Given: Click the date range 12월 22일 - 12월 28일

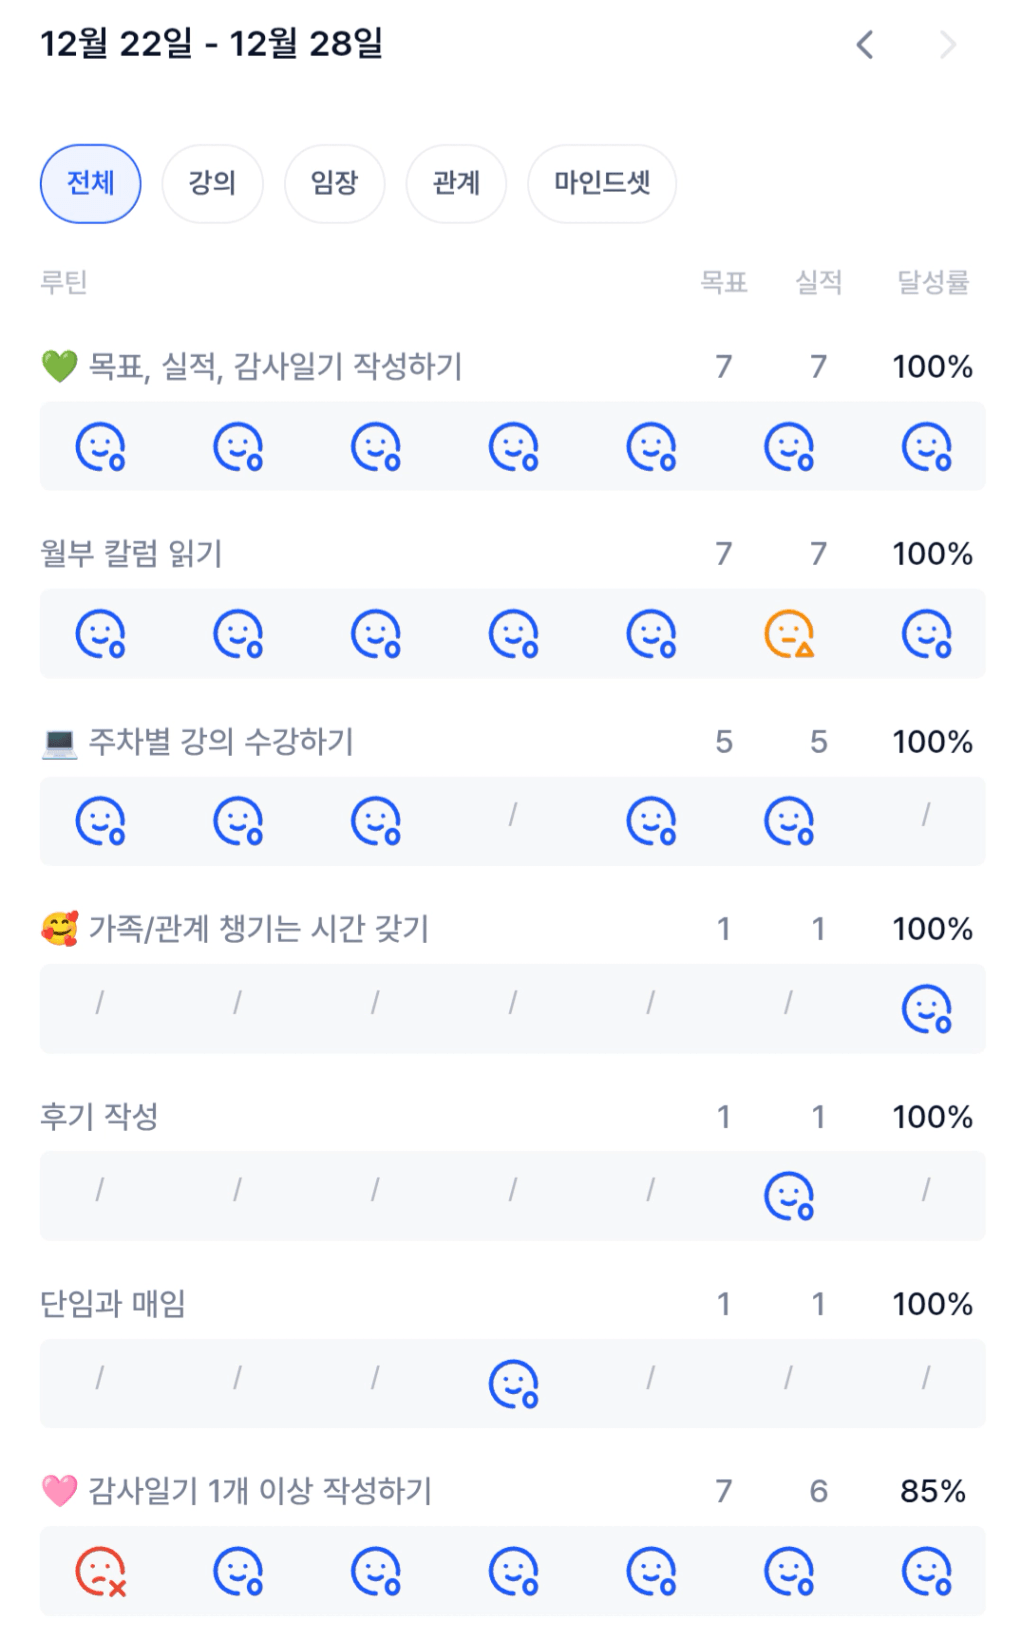Looking at the screenshot, I should tap(211, 44).
